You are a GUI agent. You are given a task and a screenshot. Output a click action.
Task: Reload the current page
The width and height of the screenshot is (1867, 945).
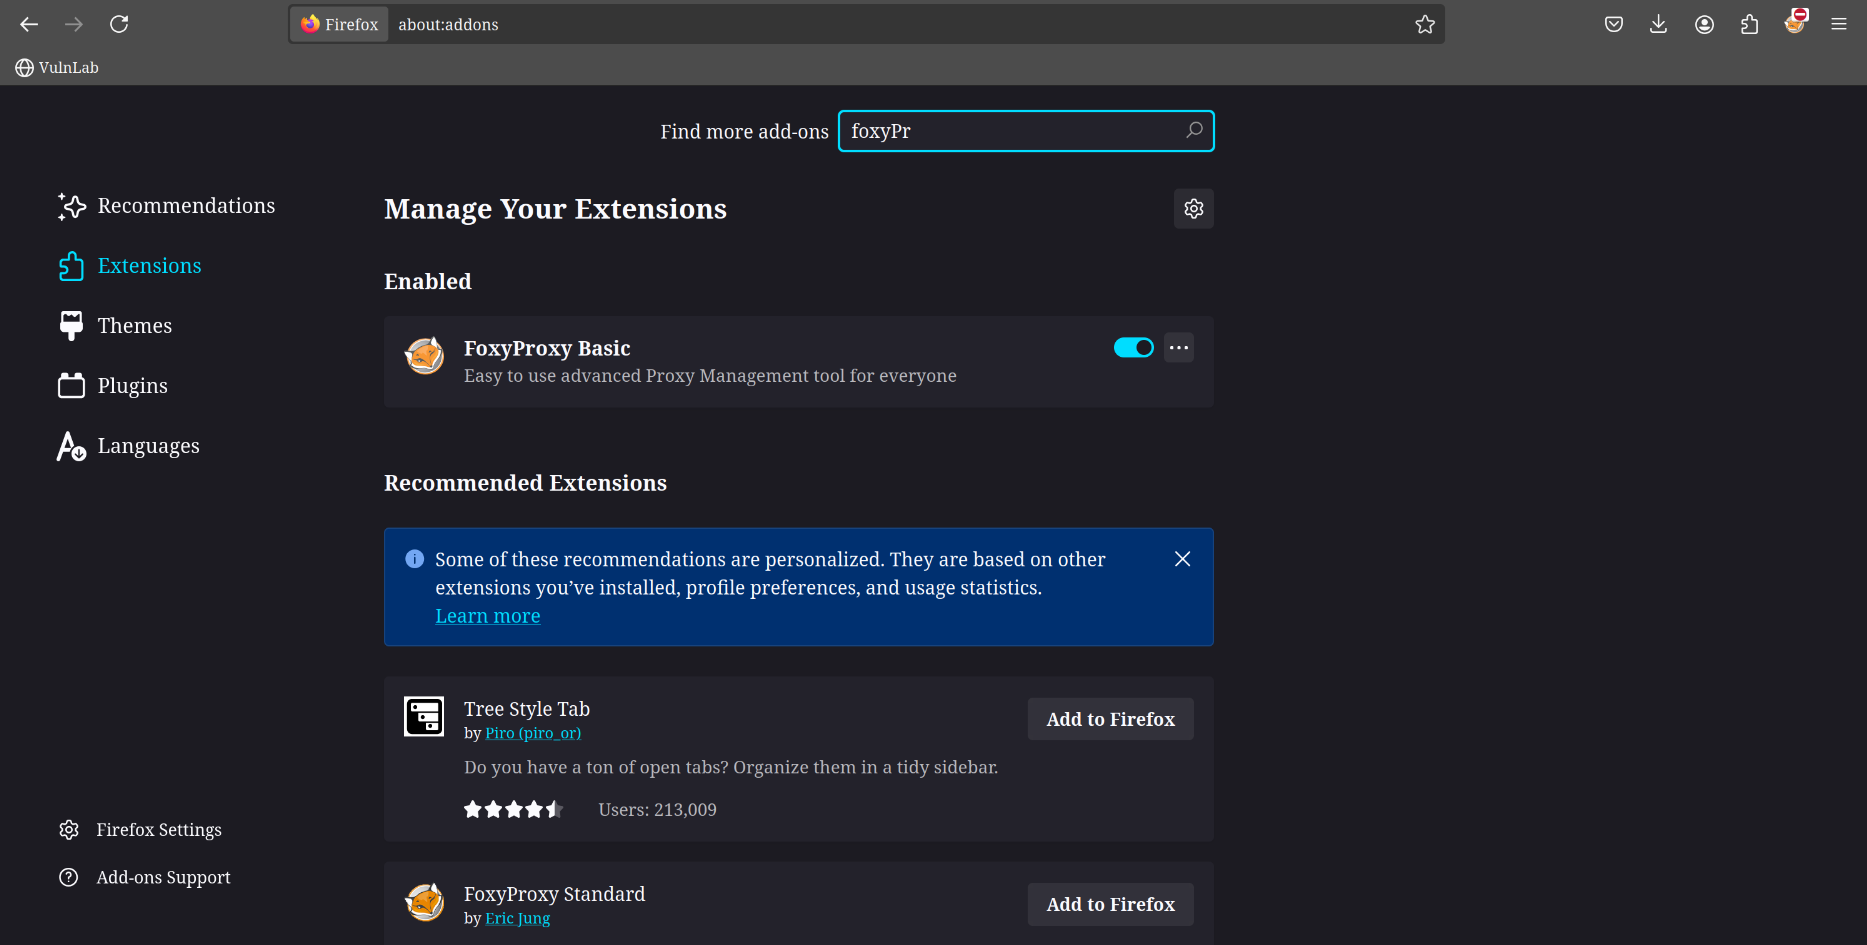click(119, 24)
